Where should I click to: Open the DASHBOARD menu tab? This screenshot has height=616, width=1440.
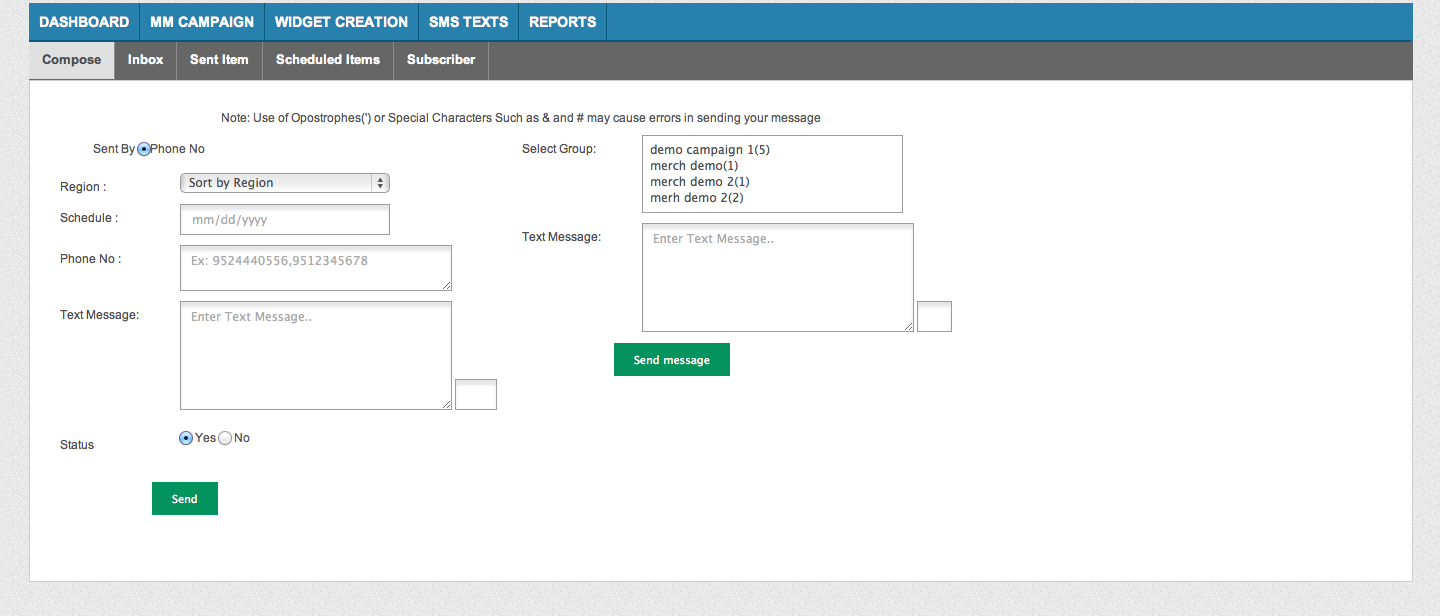84,22
